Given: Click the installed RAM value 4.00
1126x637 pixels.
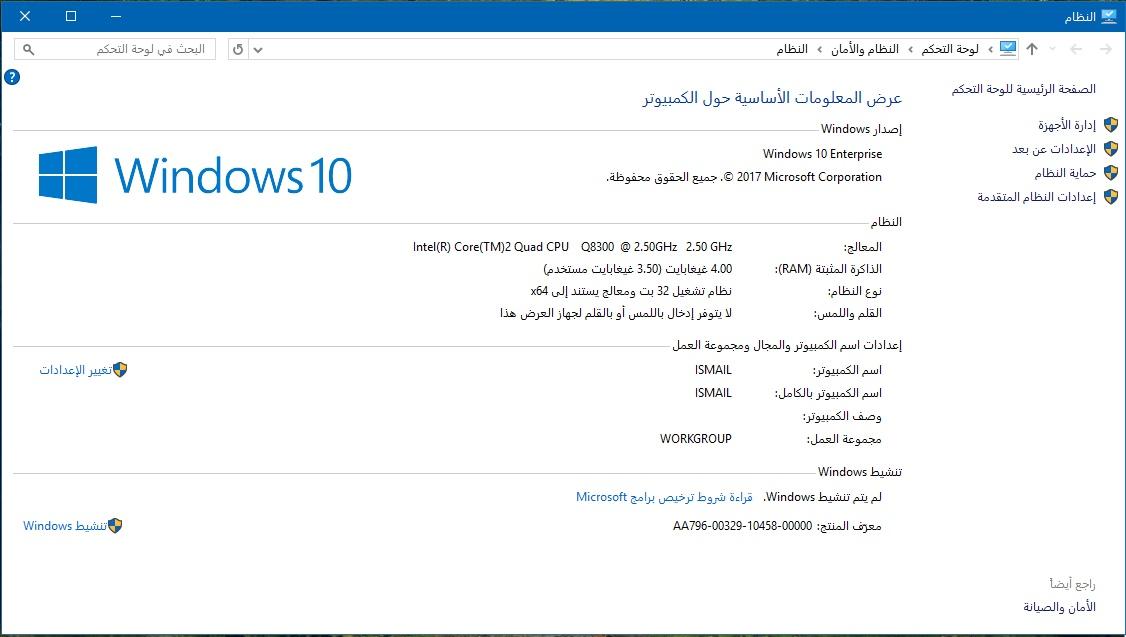Looking at the screenshot, I should tap(638, 269).
